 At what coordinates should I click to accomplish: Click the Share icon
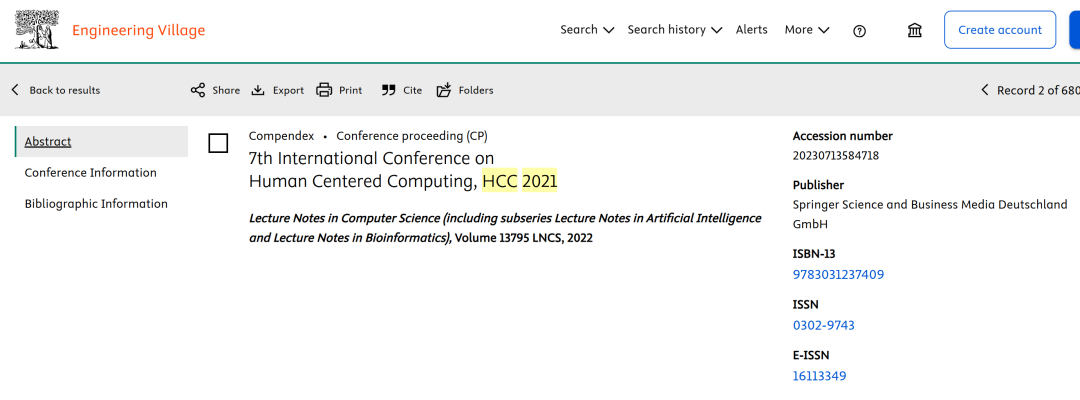(198, 90)
